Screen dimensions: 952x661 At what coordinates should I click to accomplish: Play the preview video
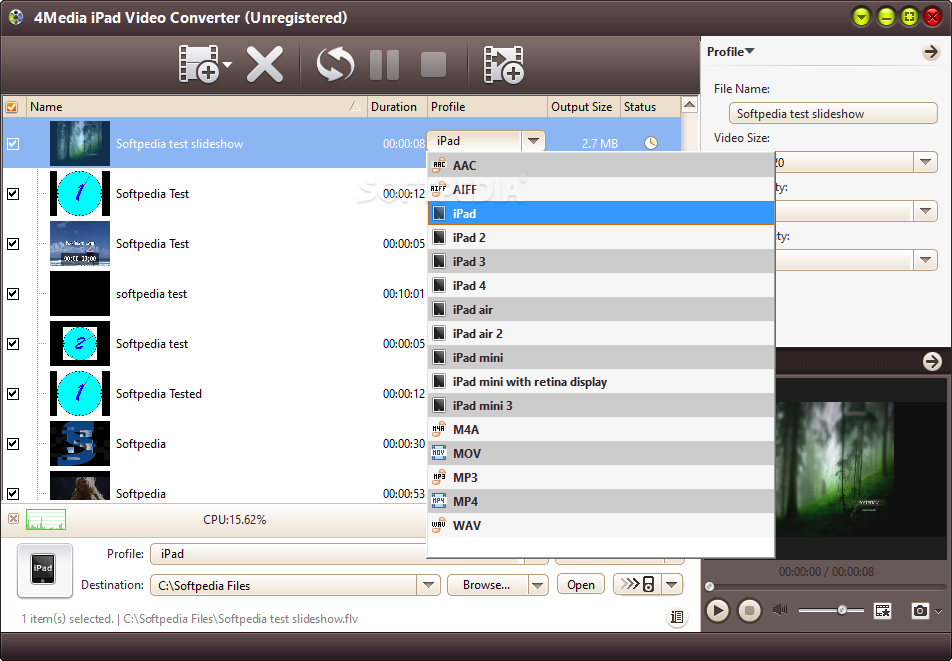[717, 610]
